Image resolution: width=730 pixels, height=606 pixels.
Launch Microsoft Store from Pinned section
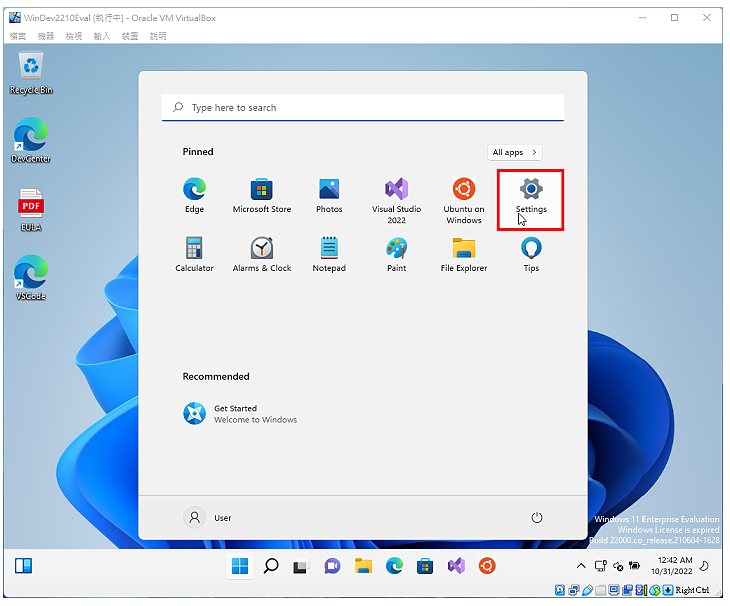(x=262, y=195)
